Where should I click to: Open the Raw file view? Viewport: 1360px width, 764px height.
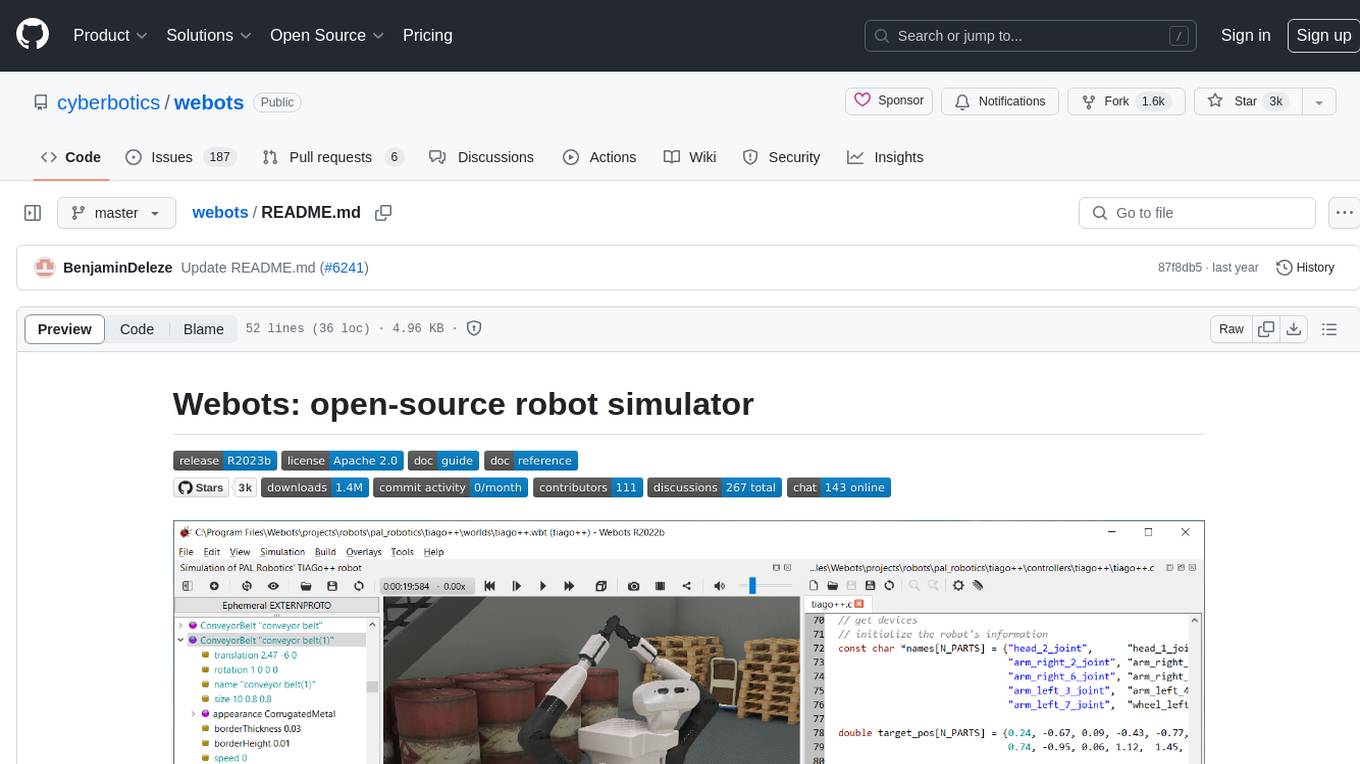pos(1231,329)
